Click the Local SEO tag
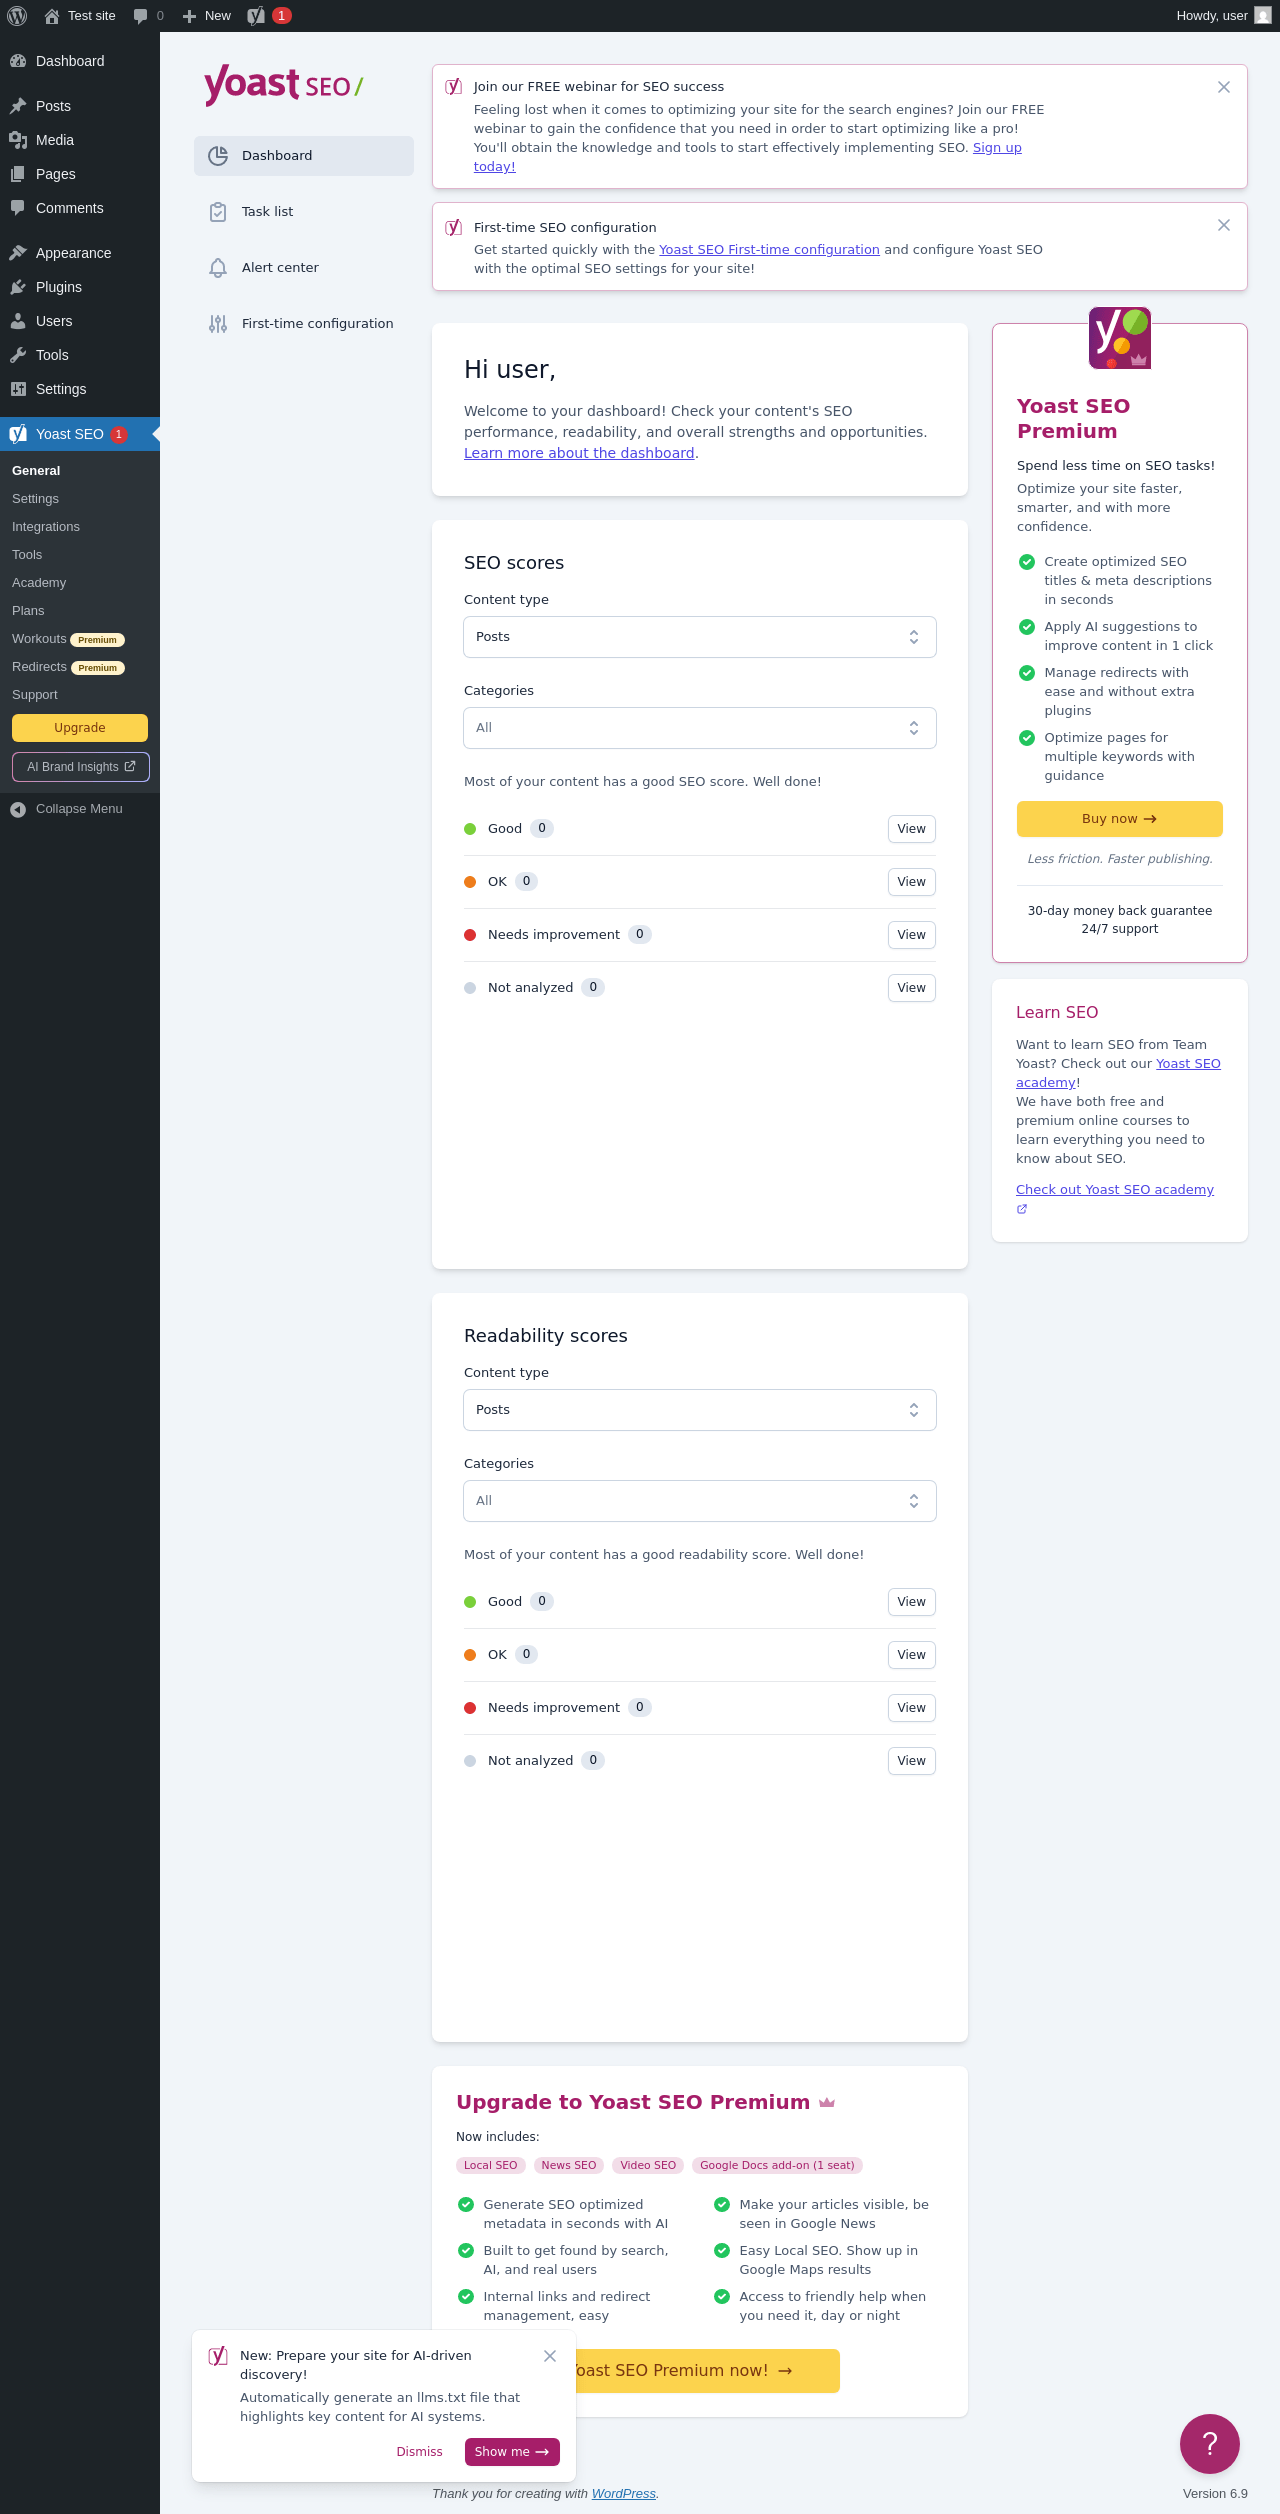This screenshot has width=1280, height=2514. pyautogui.click(x=491, y=2165)
